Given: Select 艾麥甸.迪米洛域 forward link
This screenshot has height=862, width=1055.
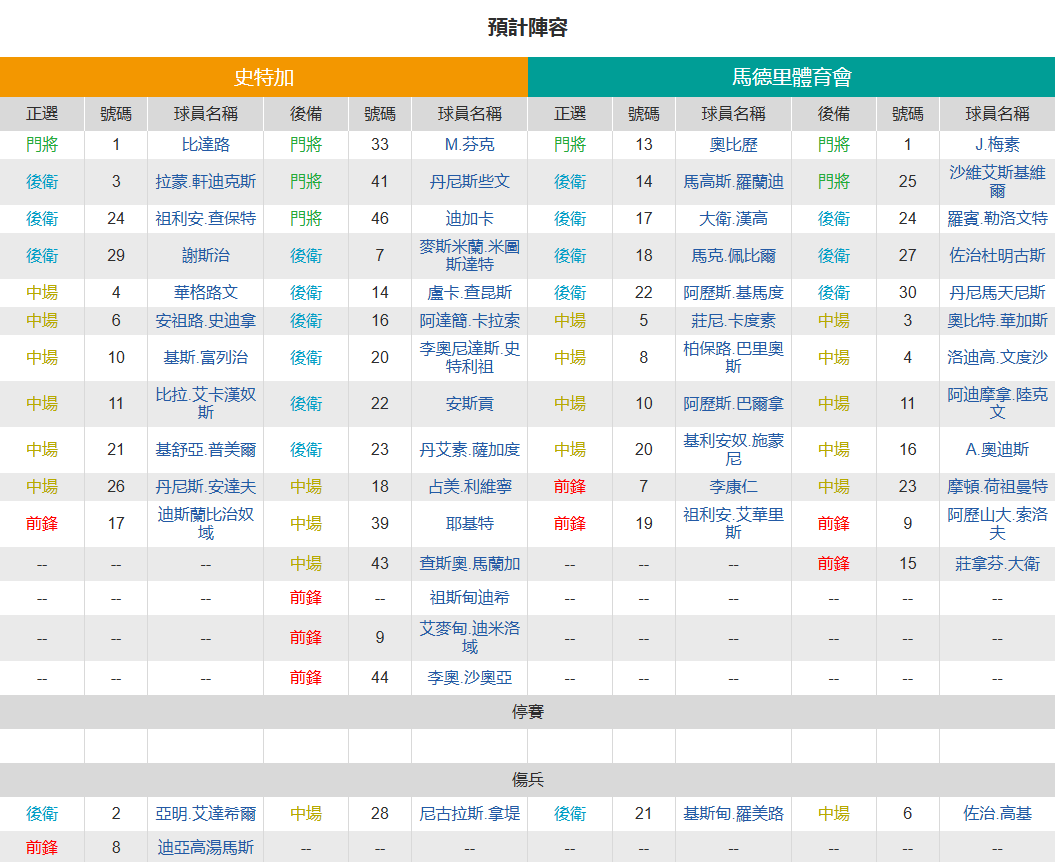Looking at the screenshot, I should [x=470, y=637].
